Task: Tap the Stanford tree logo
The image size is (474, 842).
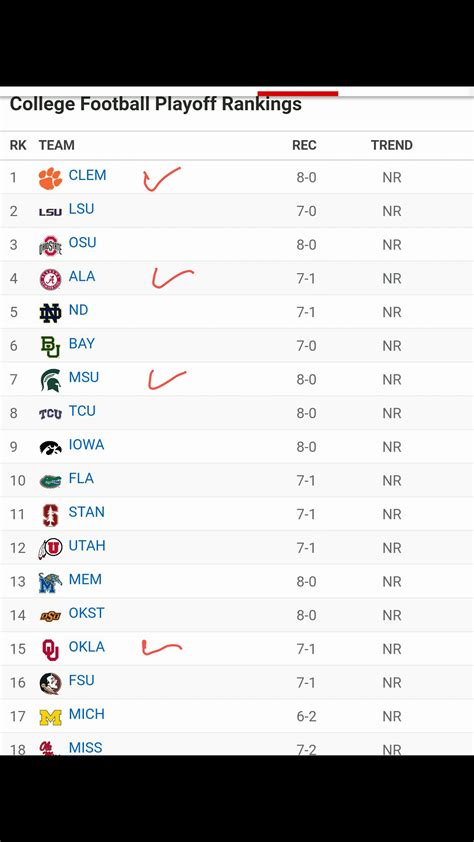Action: 50,515
